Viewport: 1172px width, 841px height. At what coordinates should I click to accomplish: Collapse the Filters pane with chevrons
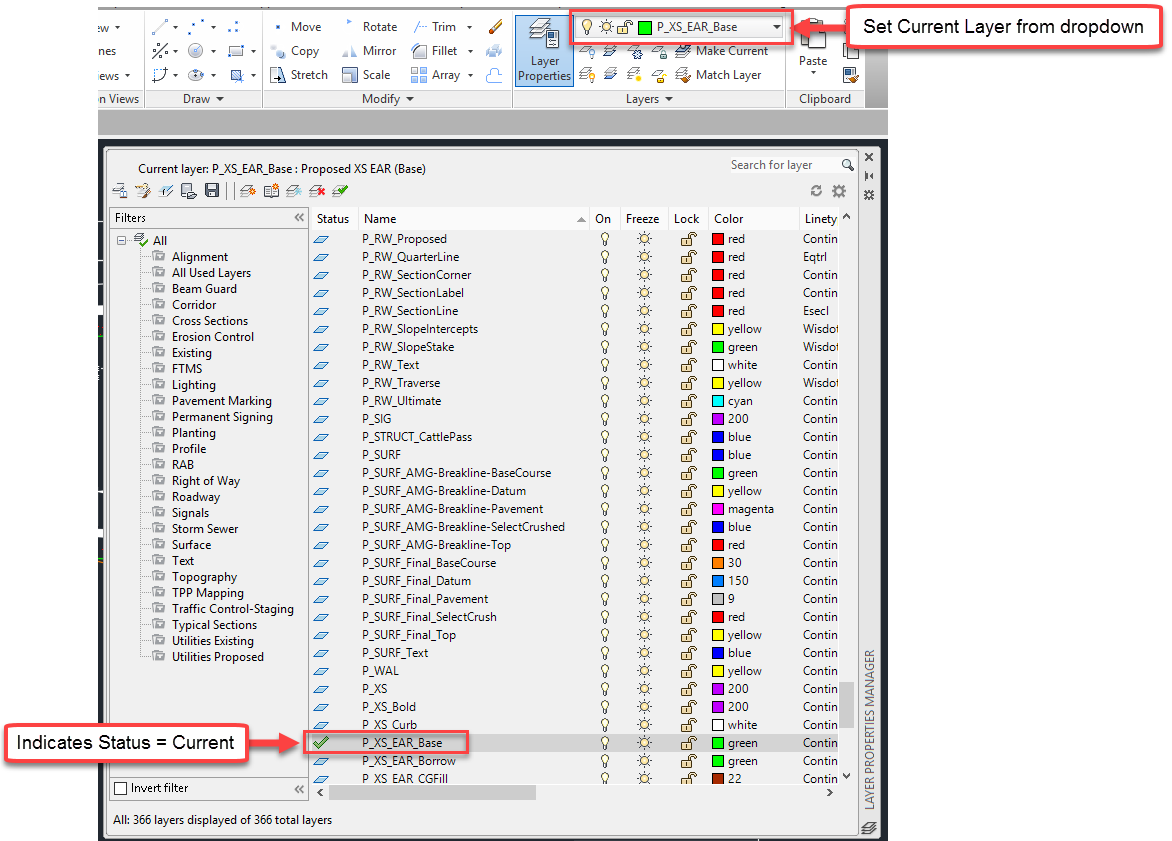pyautogui.click(x=298, y=218)
